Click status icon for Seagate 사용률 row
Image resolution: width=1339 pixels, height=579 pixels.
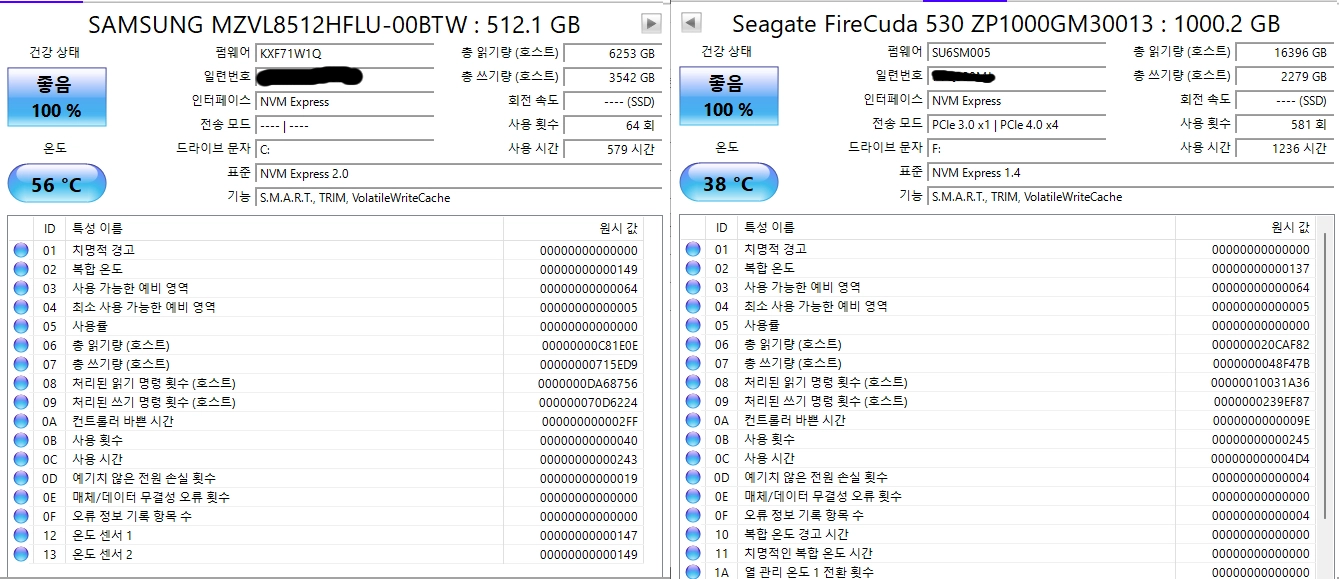693,325
